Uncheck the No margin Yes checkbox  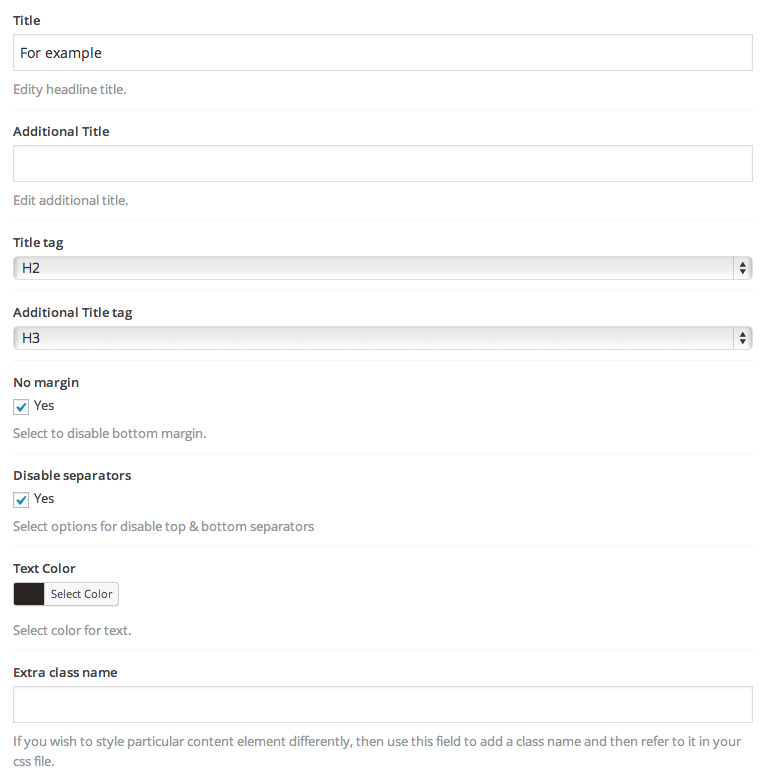point(21,406)
